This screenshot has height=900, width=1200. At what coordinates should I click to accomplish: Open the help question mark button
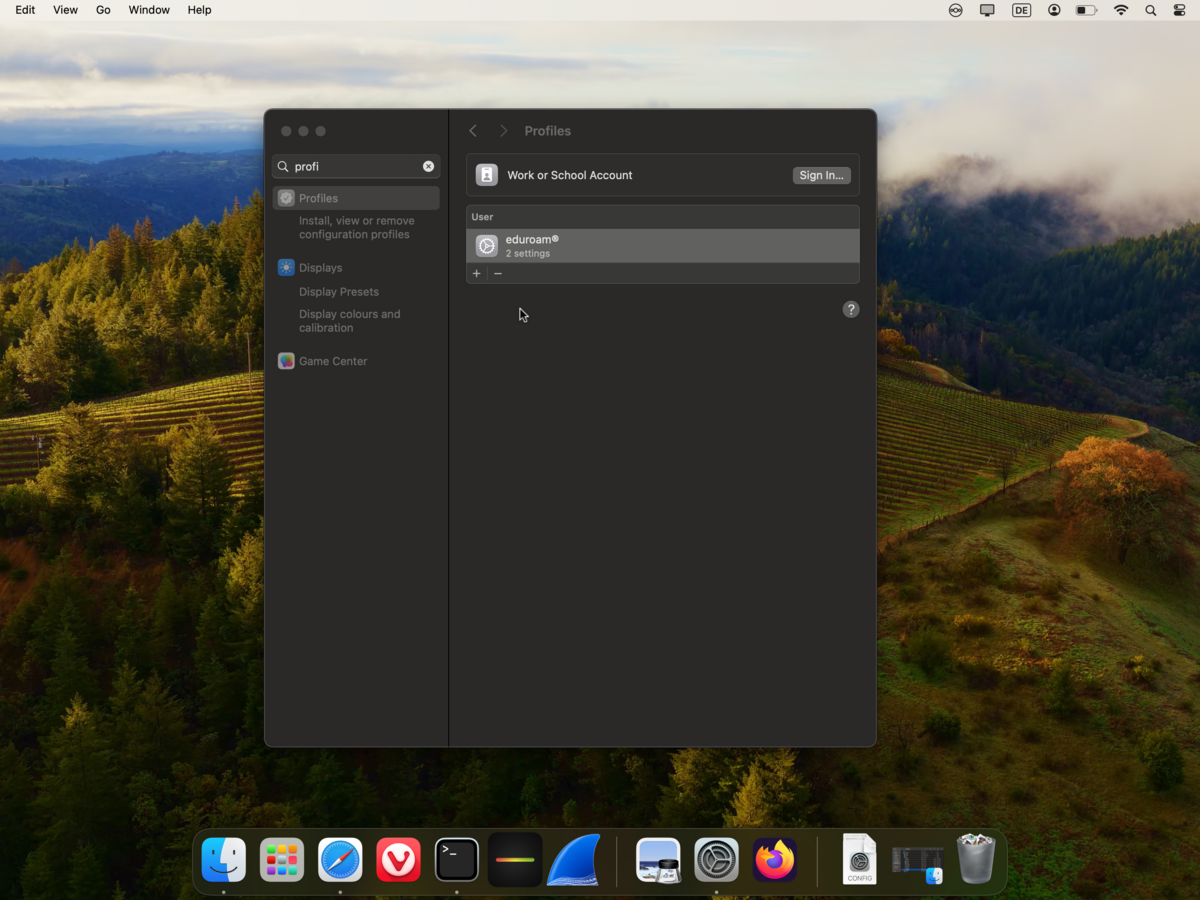coord(851,310)
